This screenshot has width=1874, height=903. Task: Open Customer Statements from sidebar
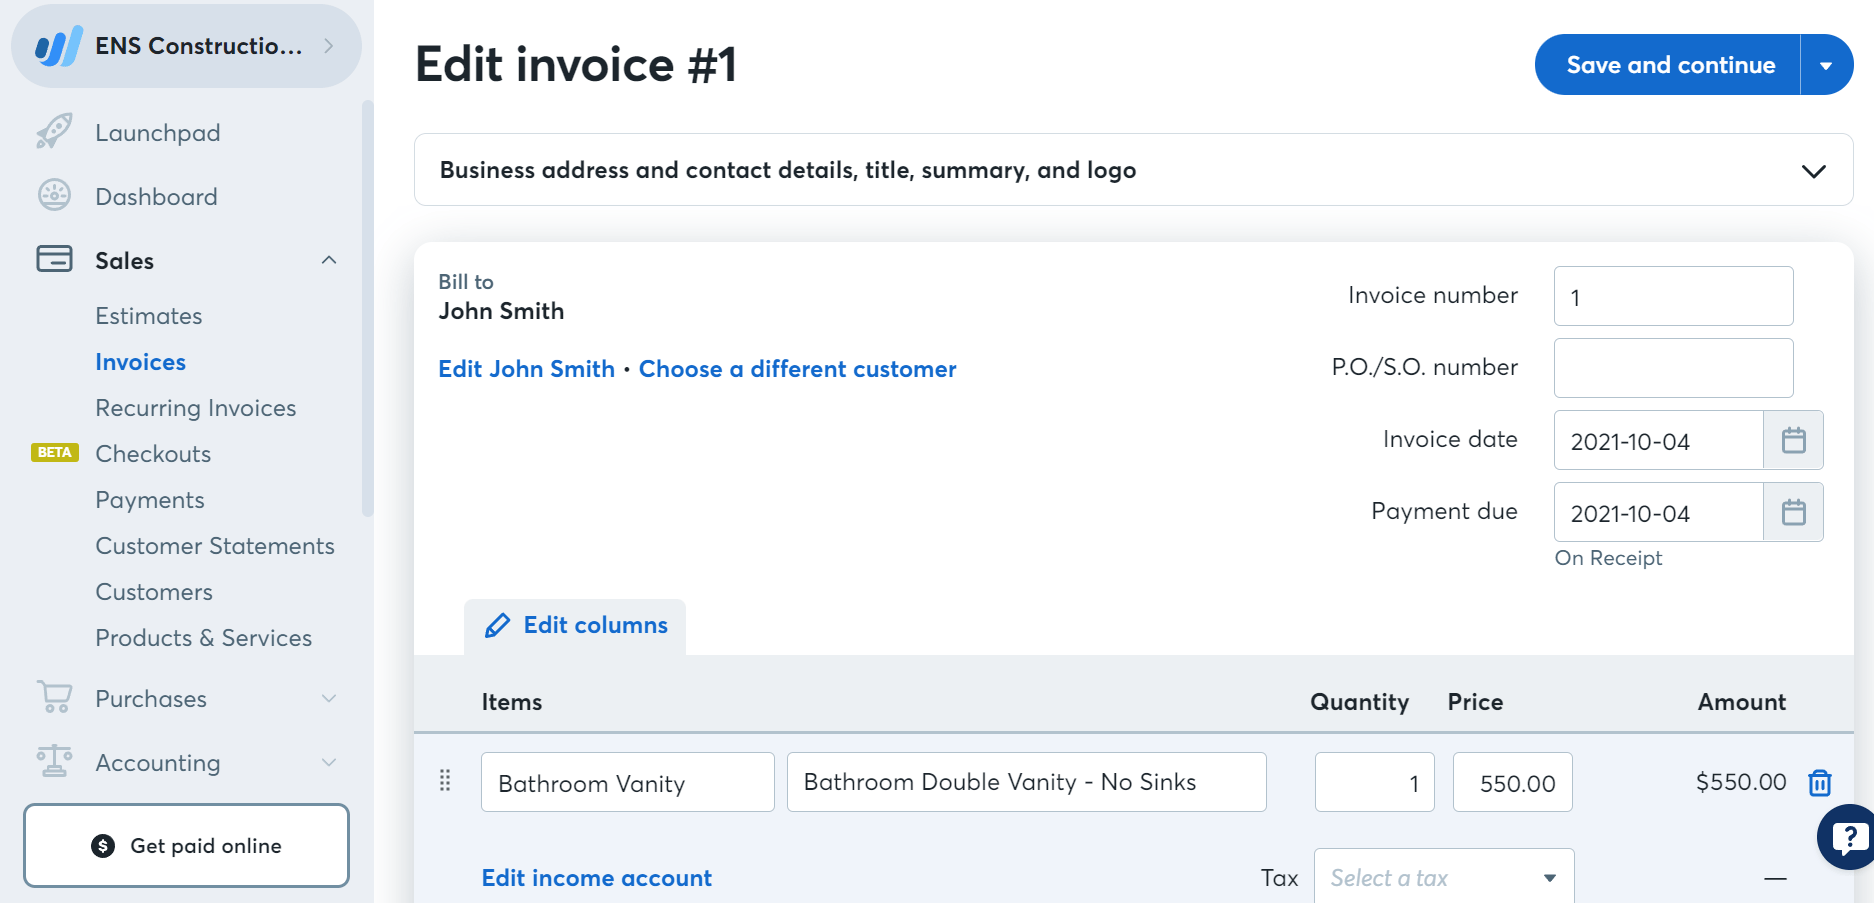[215, 545]
